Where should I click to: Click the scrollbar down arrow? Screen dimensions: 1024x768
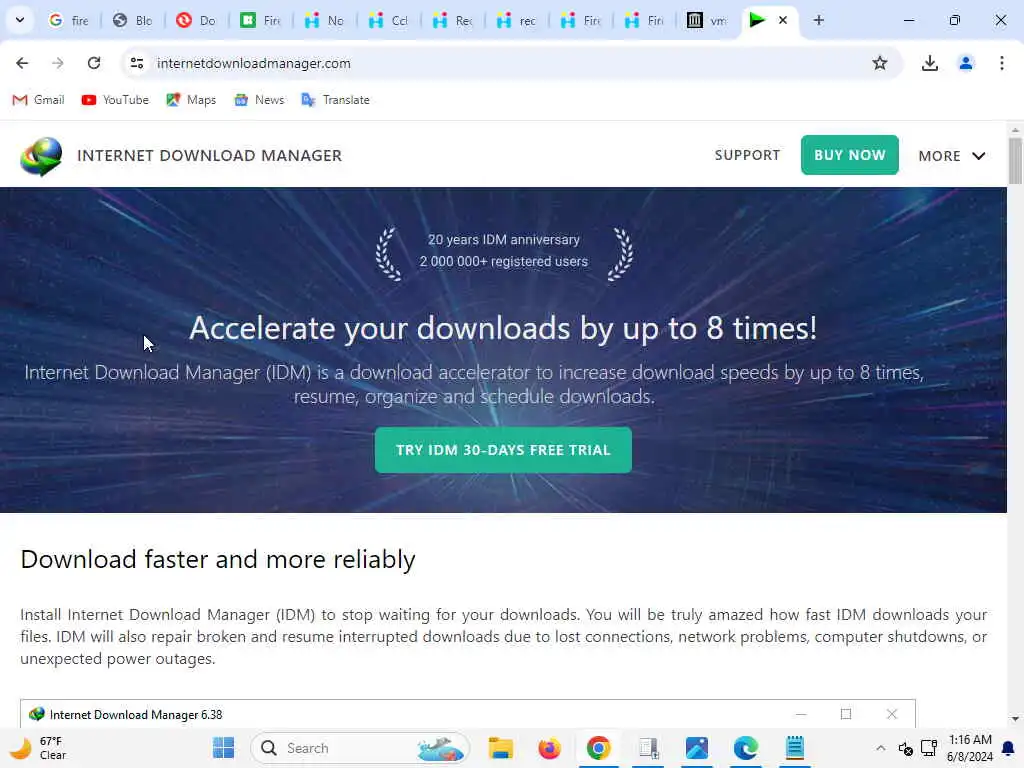click(x=1014, y=719)
